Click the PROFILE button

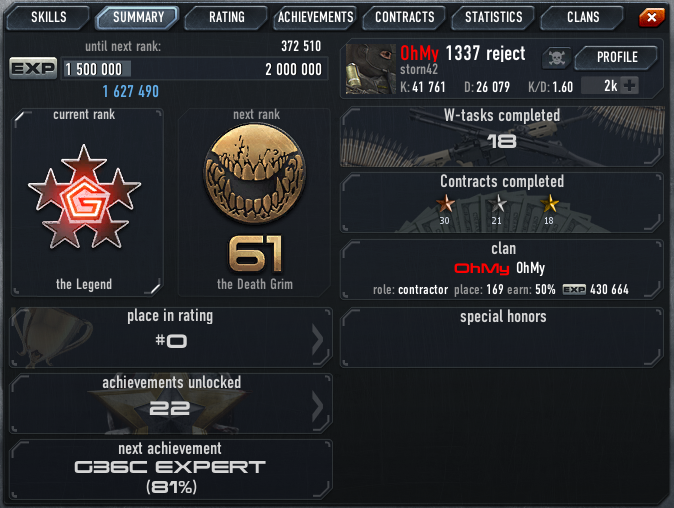pyautogui.click(x=617, y=57)
